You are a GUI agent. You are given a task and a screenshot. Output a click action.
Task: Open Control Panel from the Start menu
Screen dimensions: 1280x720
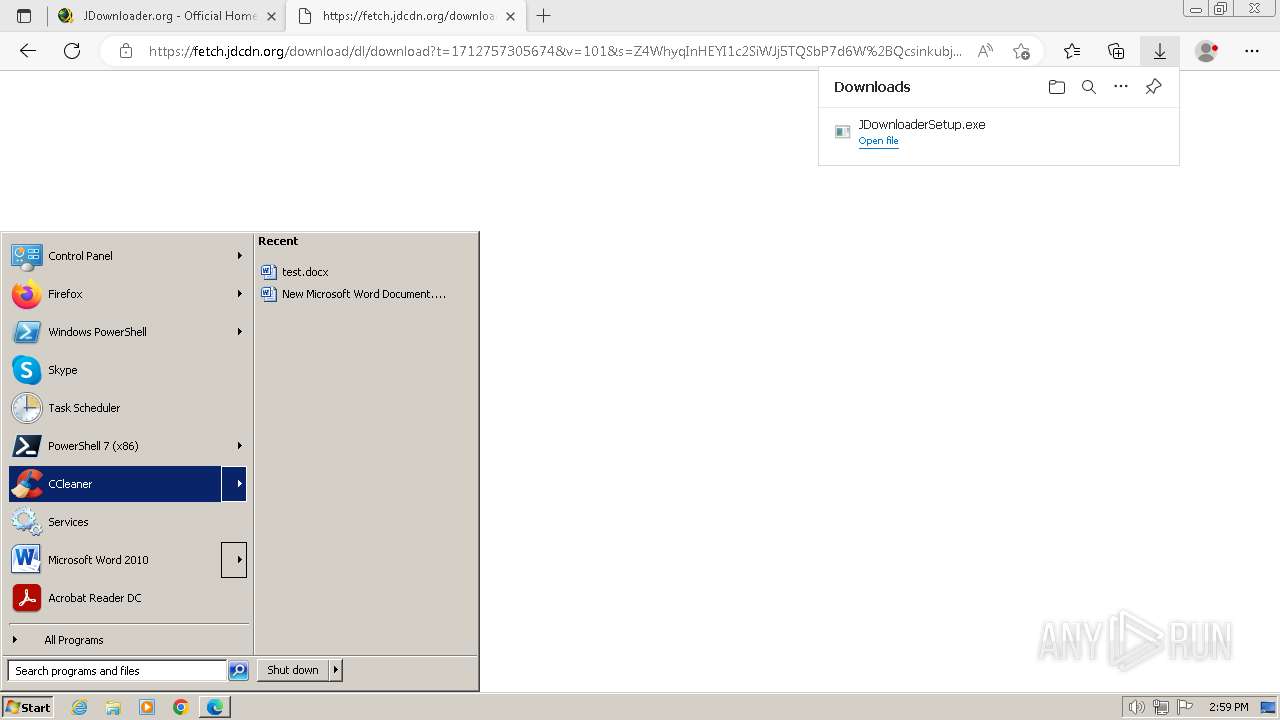coord(128,256)
